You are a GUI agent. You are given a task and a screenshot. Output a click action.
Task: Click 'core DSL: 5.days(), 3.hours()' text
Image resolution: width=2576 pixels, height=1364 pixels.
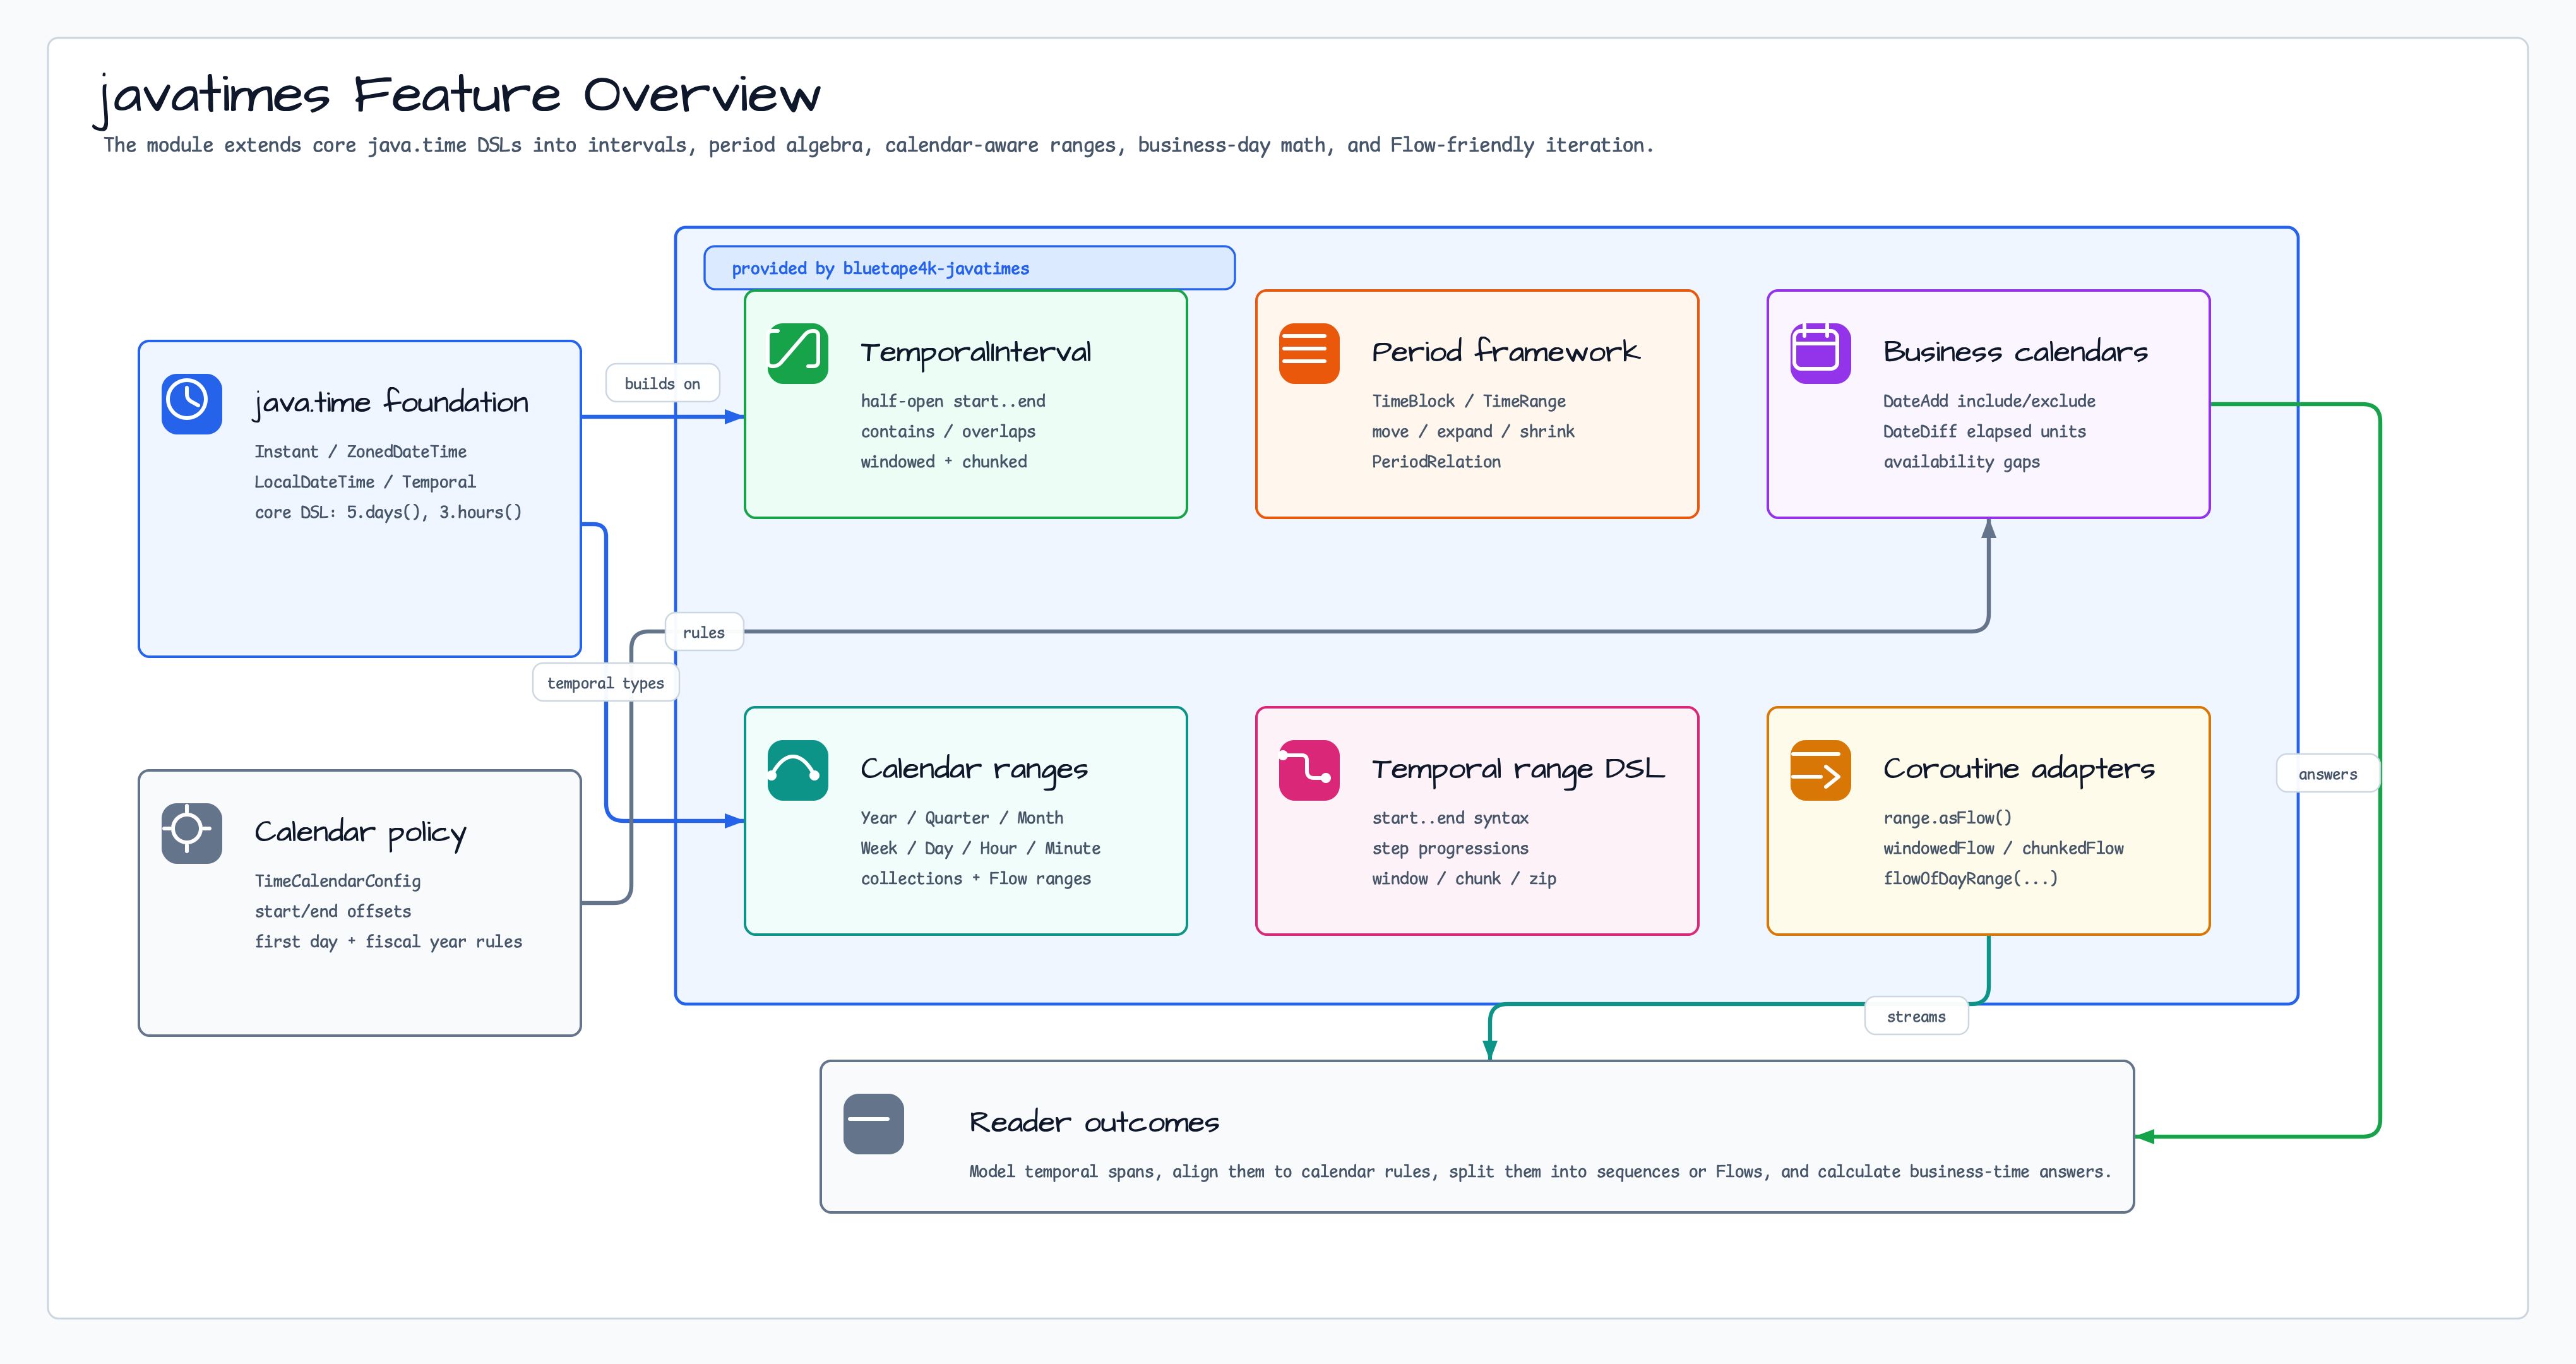pos(388,512)
